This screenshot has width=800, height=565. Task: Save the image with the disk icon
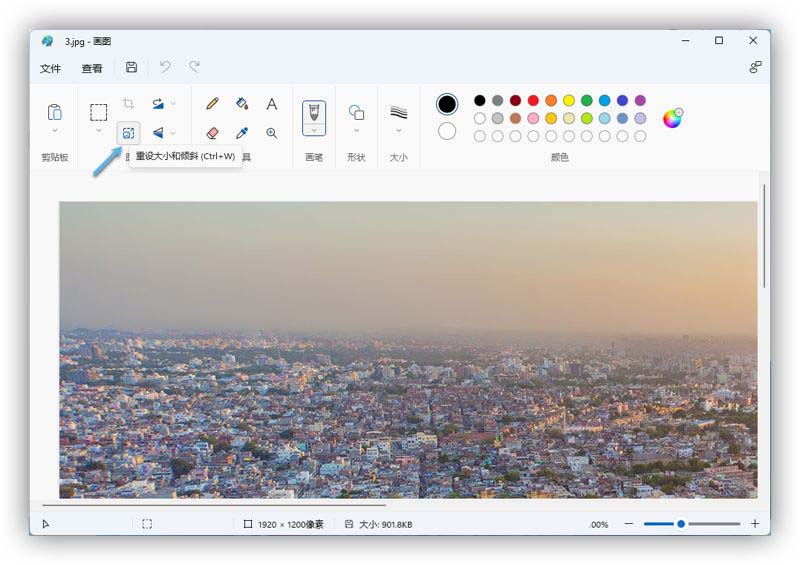(x=131, y=67)
